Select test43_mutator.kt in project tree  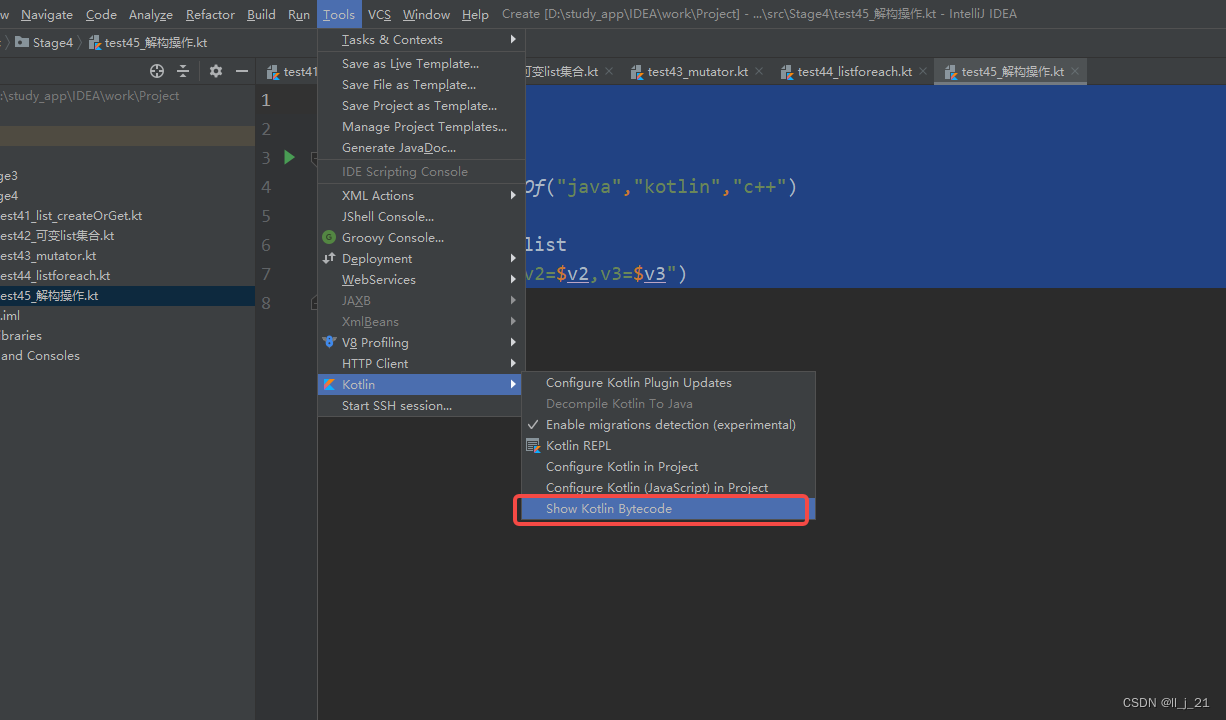pyautogui.click(x=48, y=256)
